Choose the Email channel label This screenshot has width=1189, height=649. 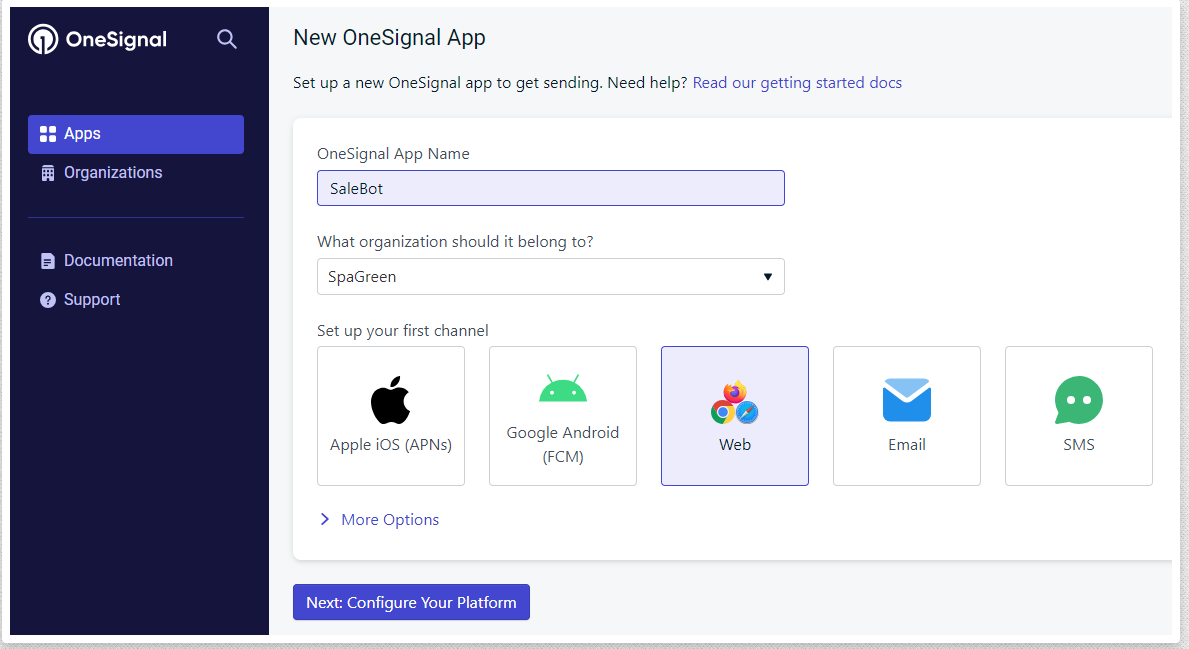click(x=907, y=445)
